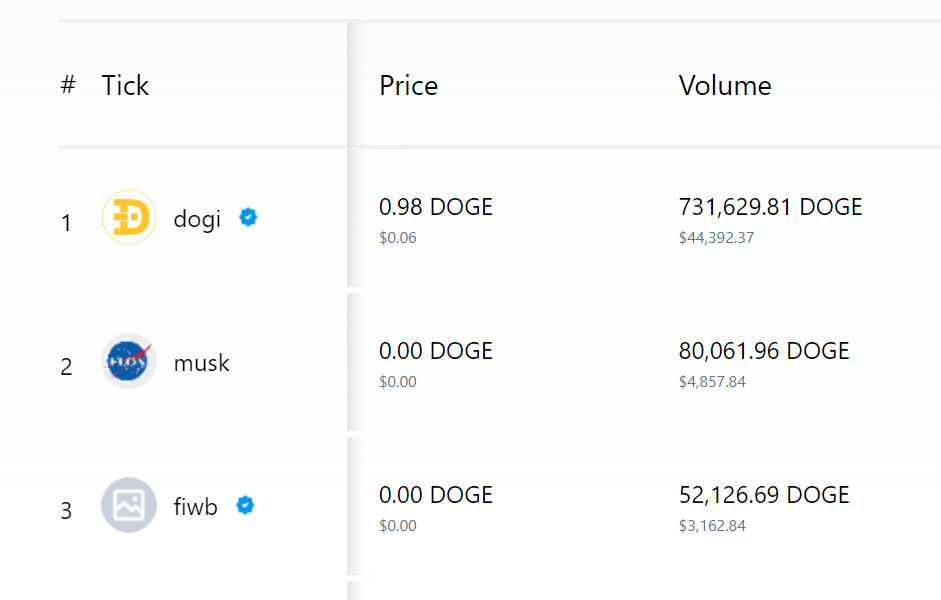Sort table by Volume column header
Image resolution: width=941 pixels, height=600 pixels.
pyautogui.click(x=725, y=86)
